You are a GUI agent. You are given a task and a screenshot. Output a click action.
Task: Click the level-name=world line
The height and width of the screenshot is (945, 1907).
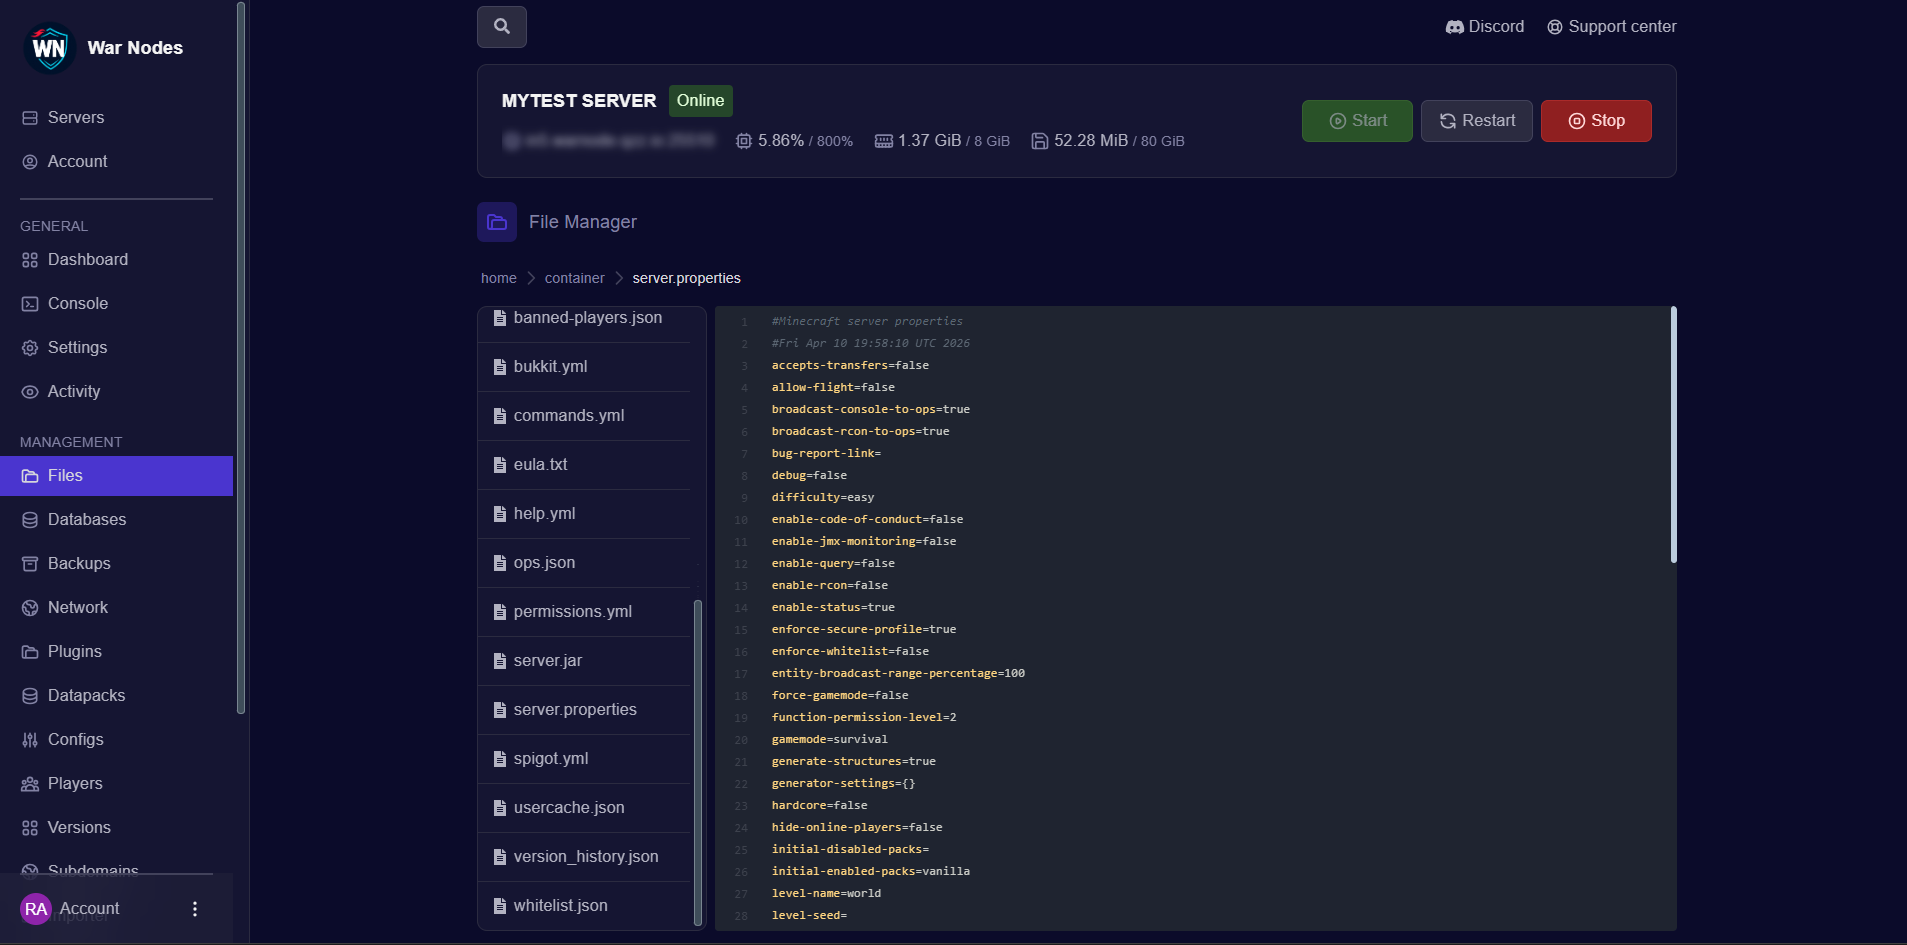pos(826,894)
